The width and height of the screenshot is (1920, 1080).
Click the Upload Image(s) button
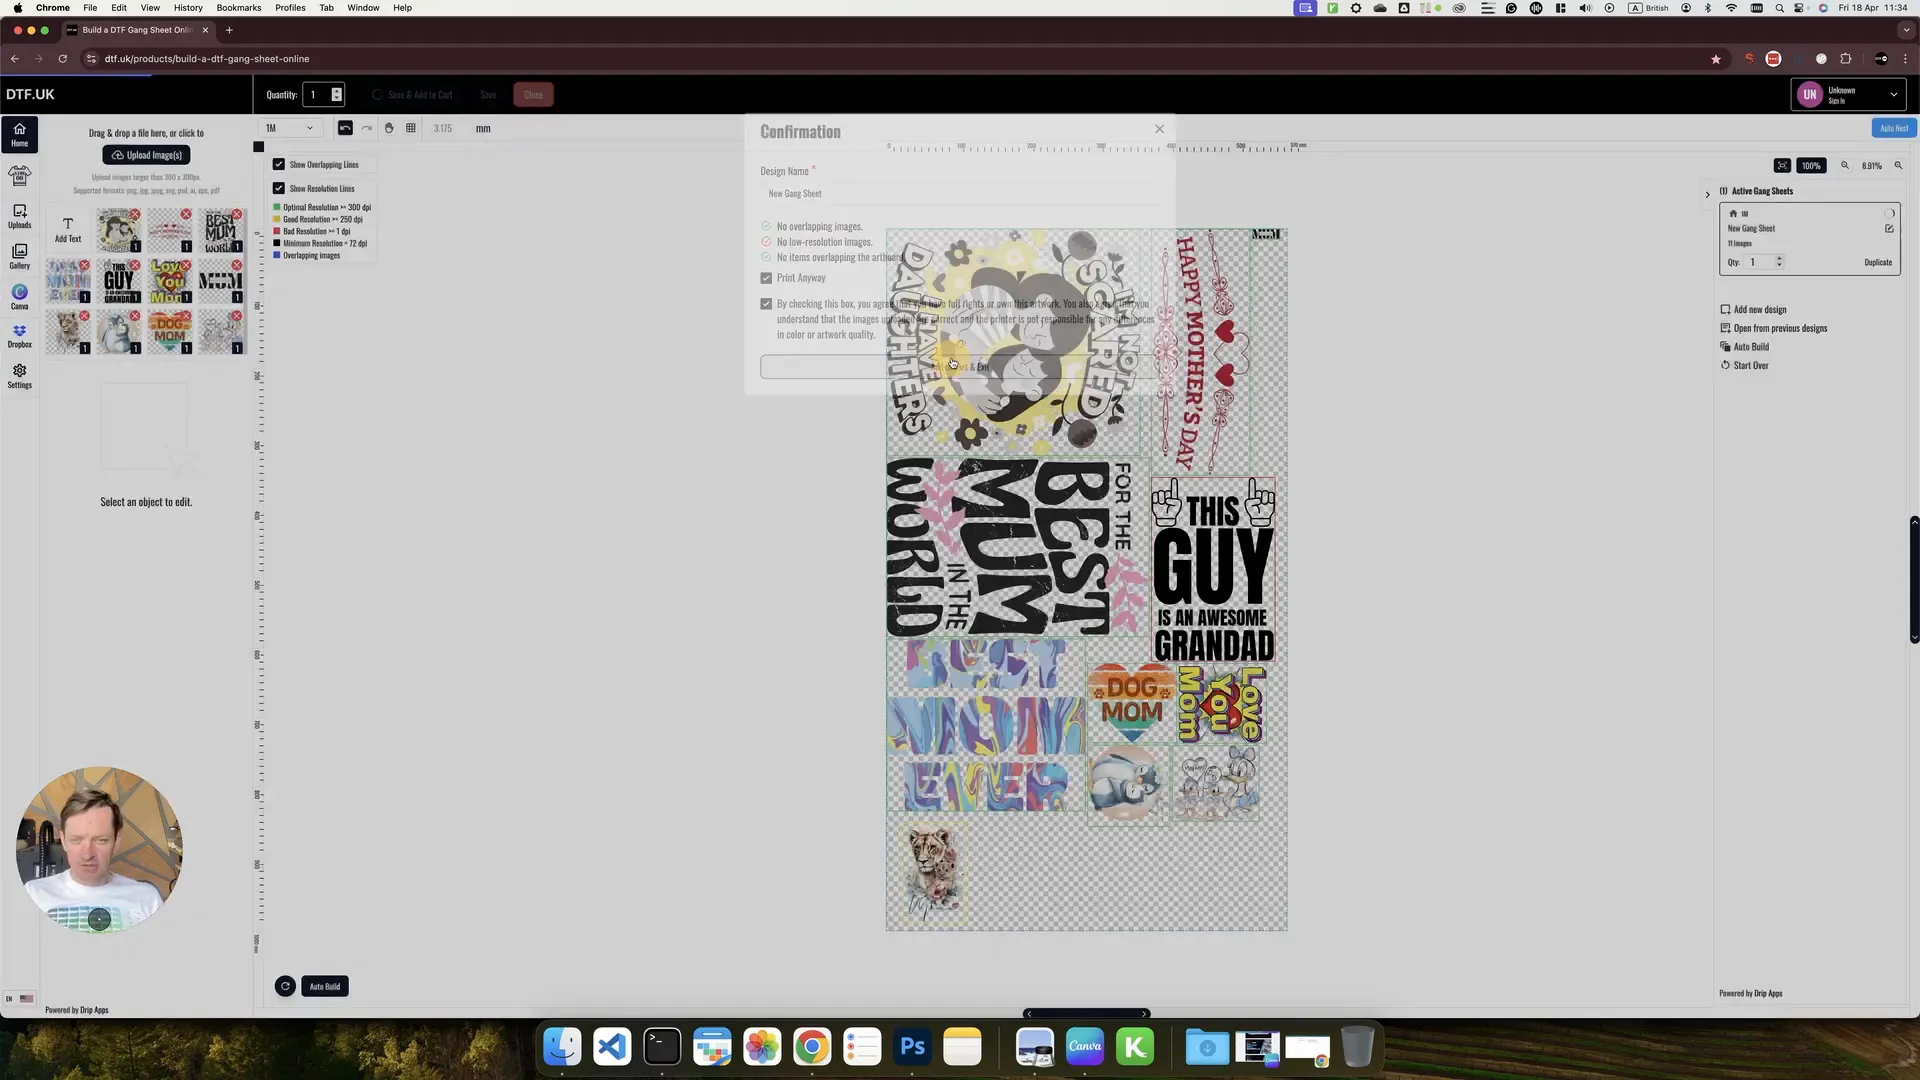[x=146, y=155]
